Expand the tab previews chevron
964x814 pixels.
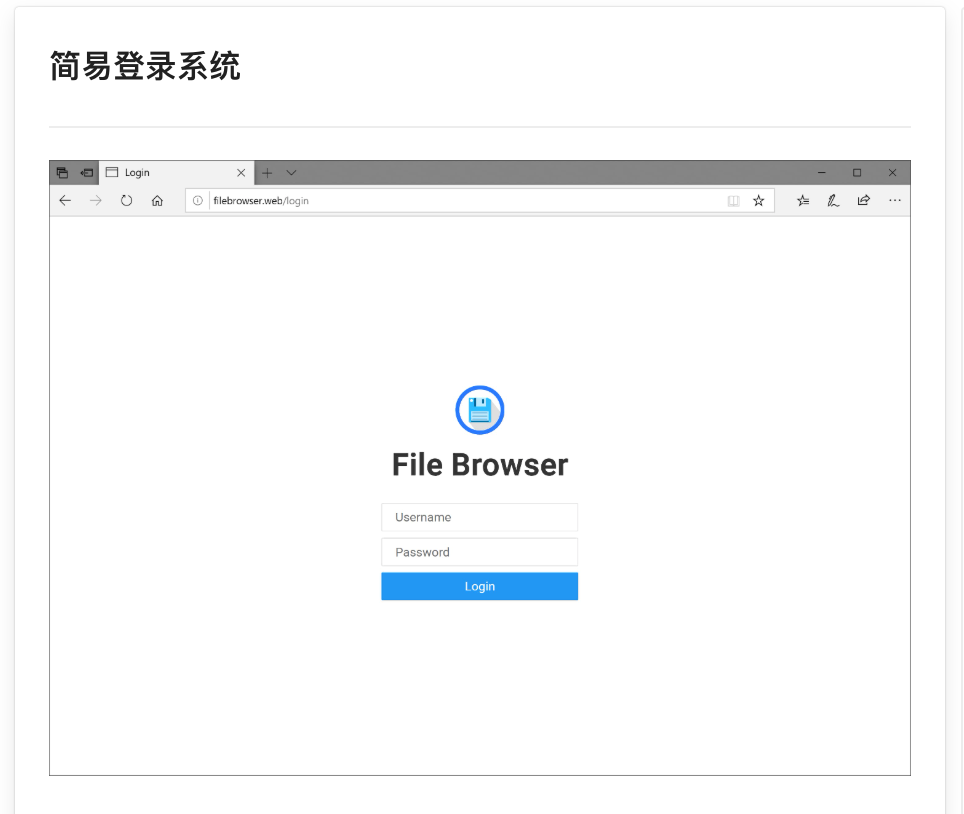coord(292,173)
